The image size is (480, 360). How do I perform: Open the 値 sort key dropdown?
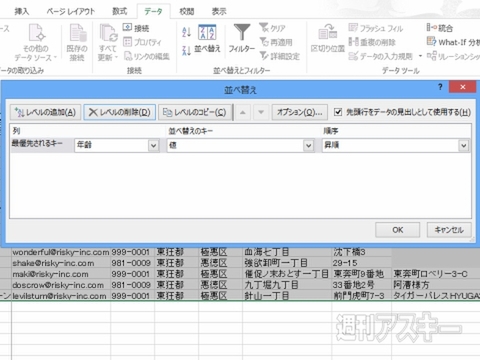click(x=309, y=146)
